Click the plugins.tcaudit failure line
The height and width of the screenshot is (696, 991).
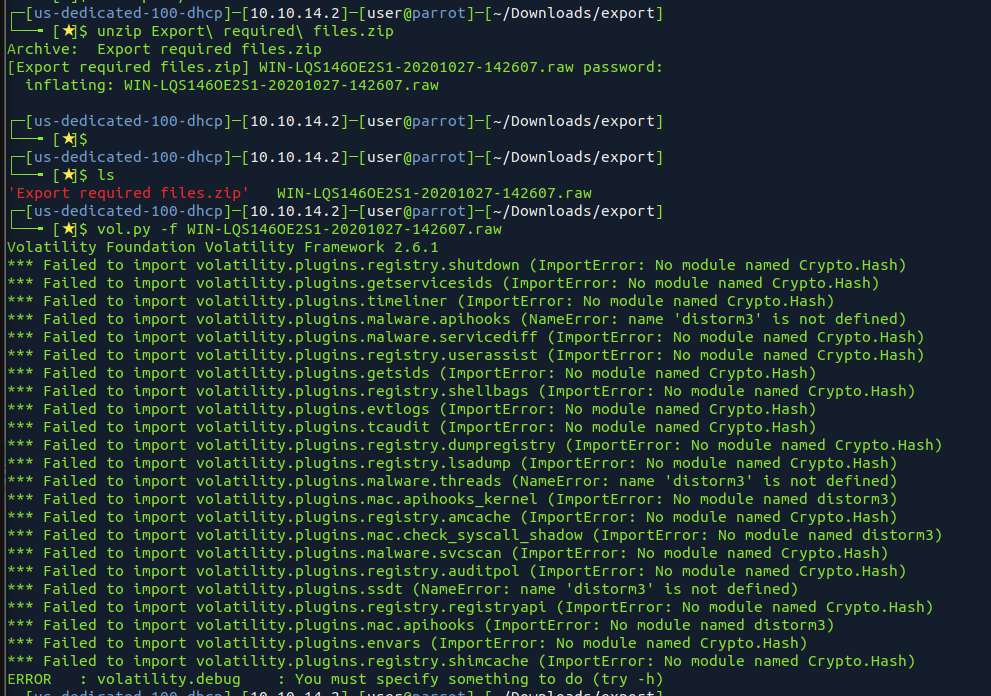click(411, 427)
